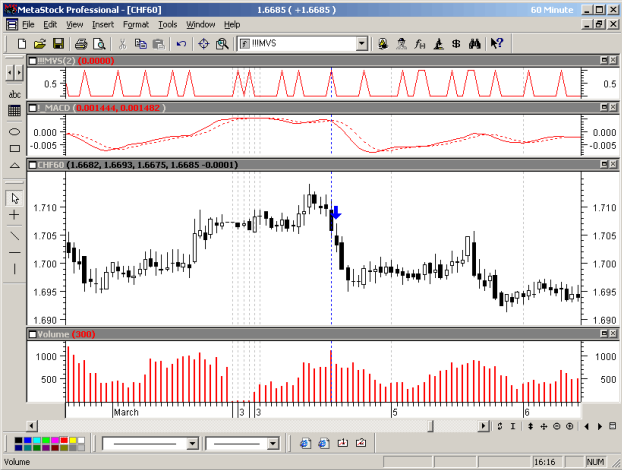Close the Volume inner panel
This screenshot has width=622, height=470.
tap(613, 334)
